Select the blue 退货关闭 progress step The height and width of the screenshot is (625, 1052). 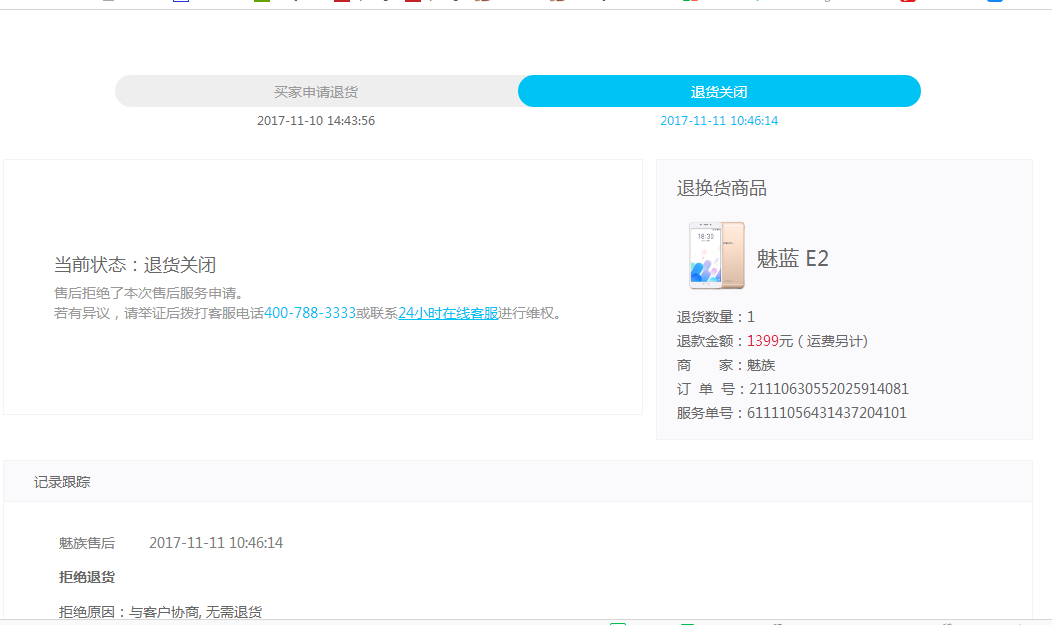tap(719, 92)
